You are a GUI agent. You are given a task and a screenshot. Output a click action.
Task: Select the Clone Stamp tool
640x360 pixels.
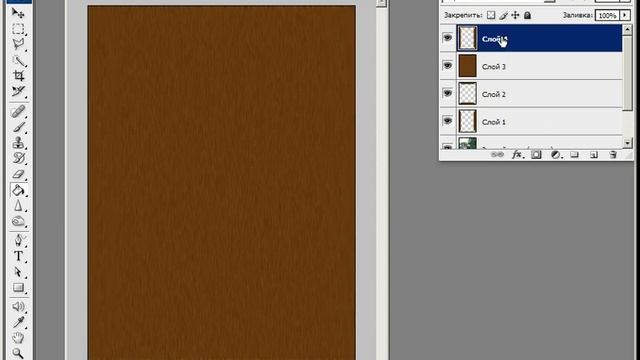pyautogui.click(x=18, y=142)
